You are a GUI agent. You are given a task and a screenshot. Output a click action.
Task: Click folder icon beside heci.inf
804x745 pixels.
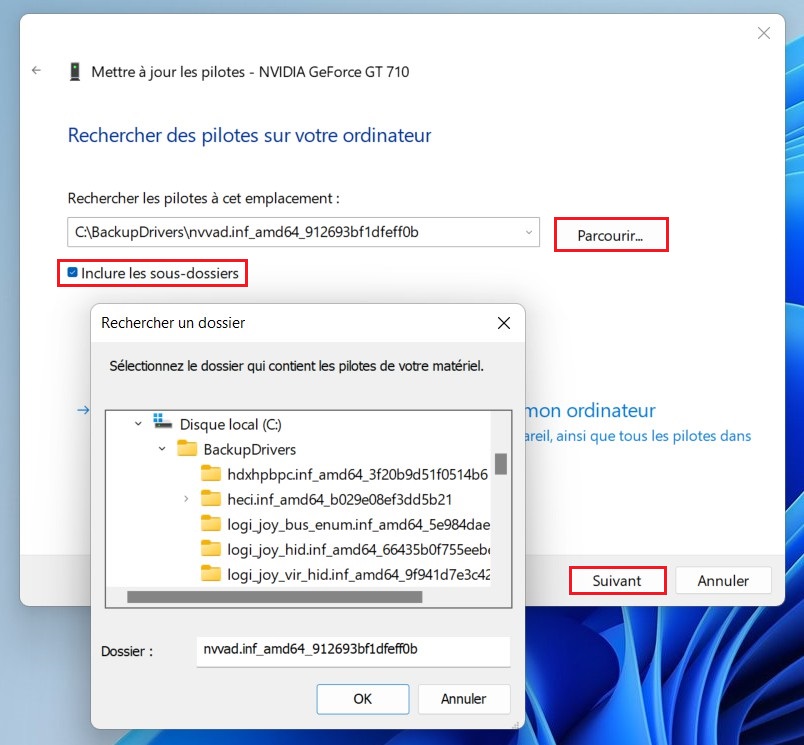click(211, 498)
